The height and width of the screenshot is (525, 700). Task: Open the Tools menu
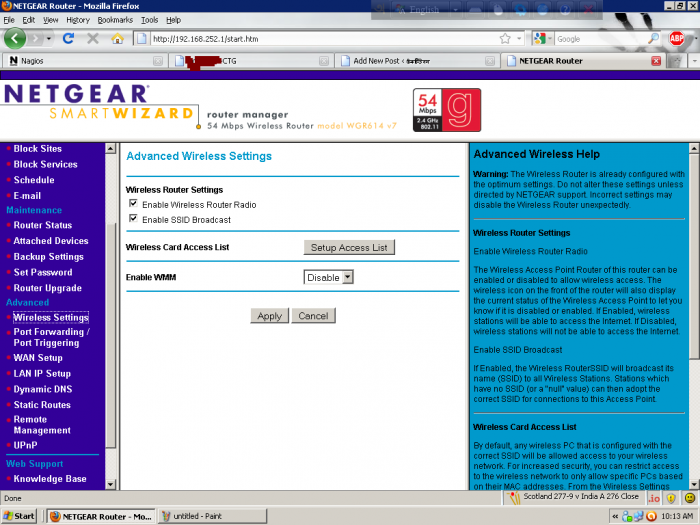coord(150,20)
